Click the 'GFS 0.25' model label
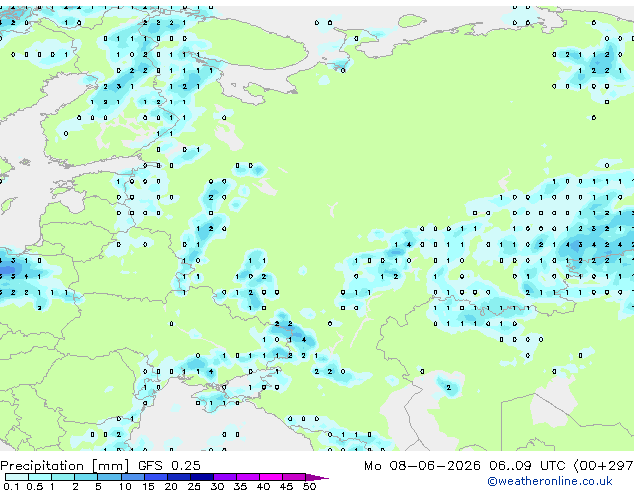Viewport: 634px width, 490px height. pyautogui.click(x=169, y=466)
